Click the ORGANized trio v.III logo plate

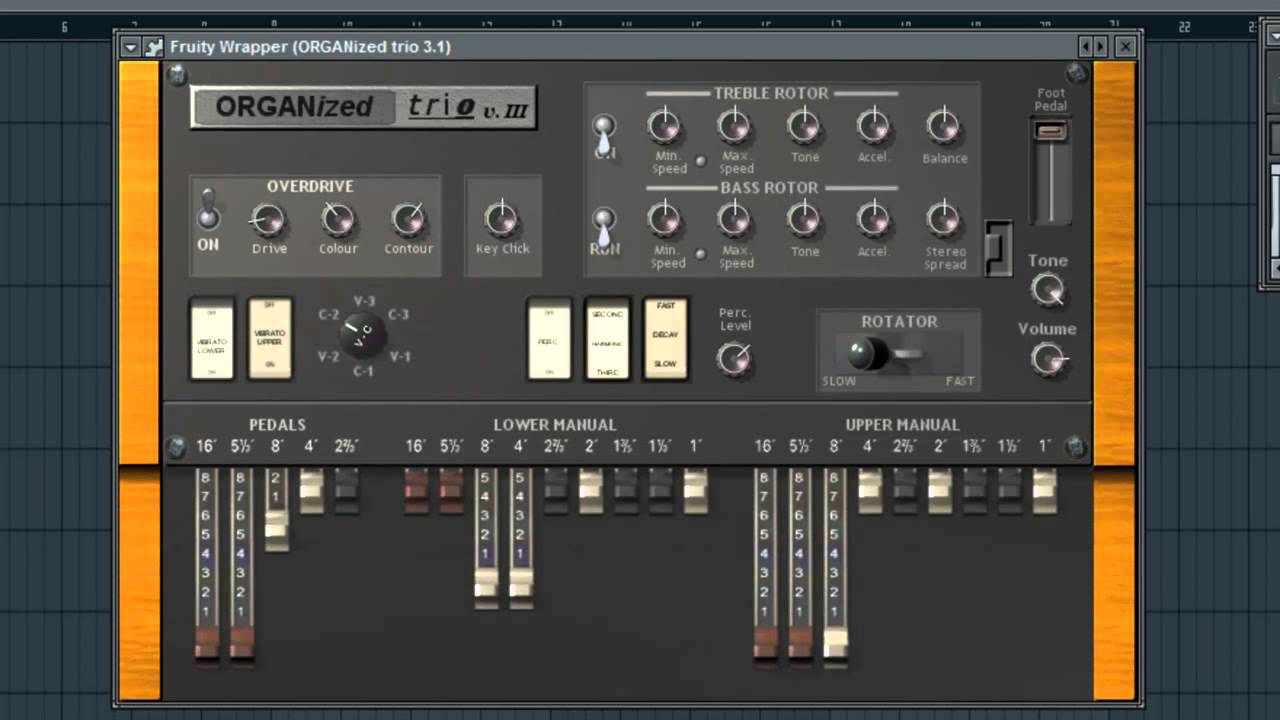(x=364, y=107)
